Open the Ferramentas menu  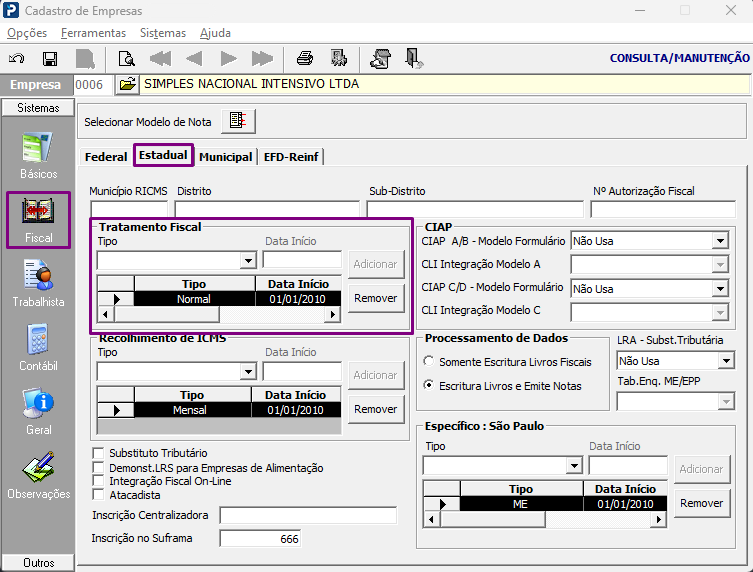pos(93,33)
